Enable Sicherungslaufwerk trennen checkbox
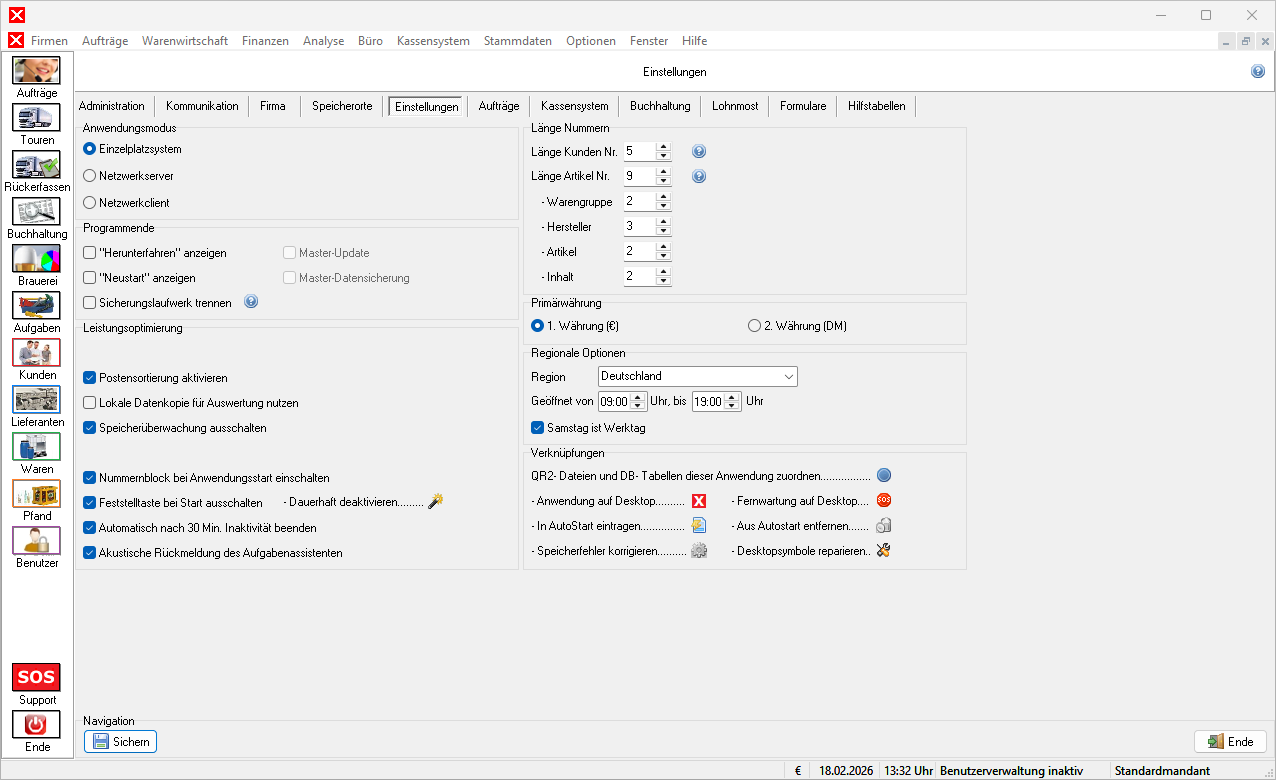The image size is (1276, 780). [x=90, y=303]
